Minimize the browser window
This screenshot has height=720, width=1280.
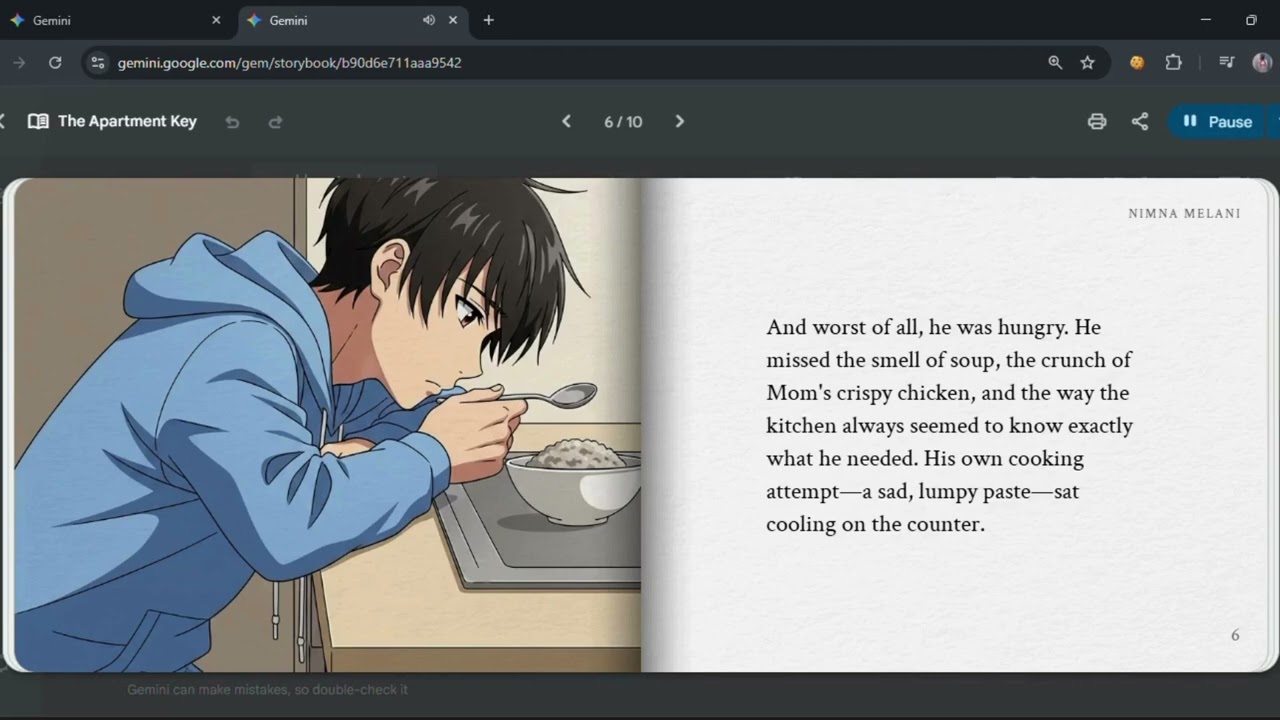point(1205,20)
